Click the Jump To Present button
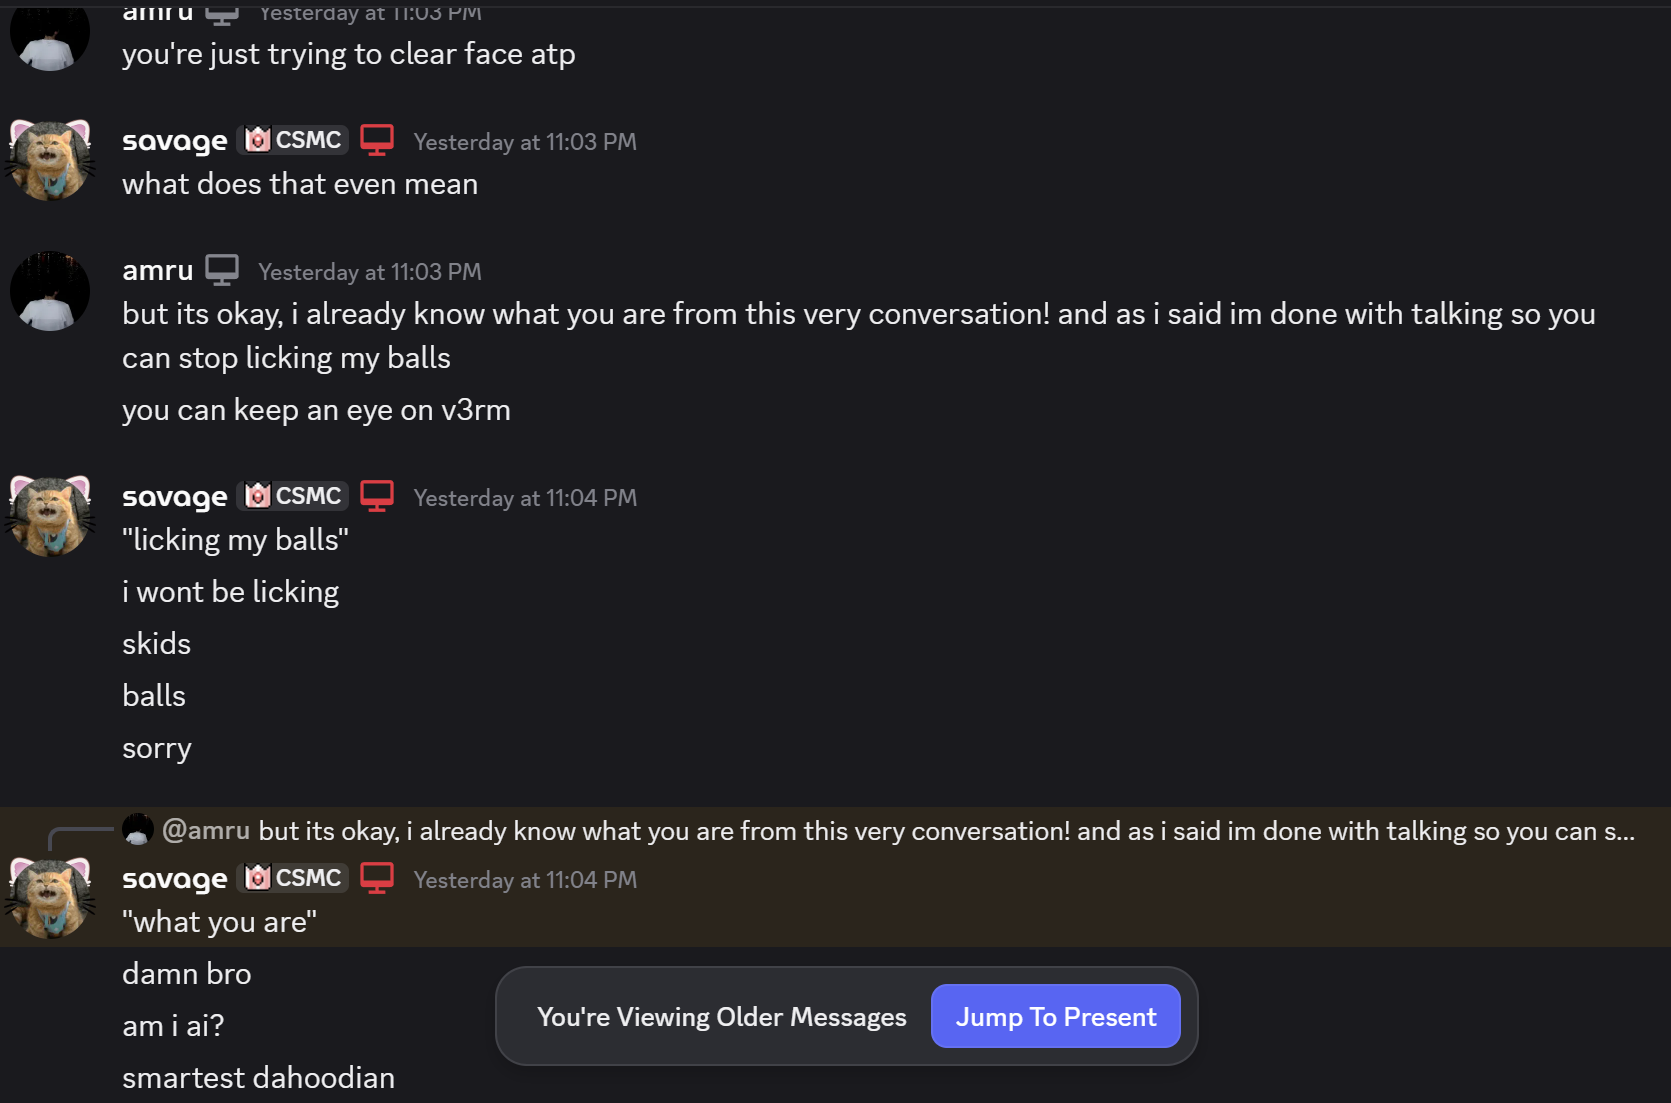 pos(1055,1016)
